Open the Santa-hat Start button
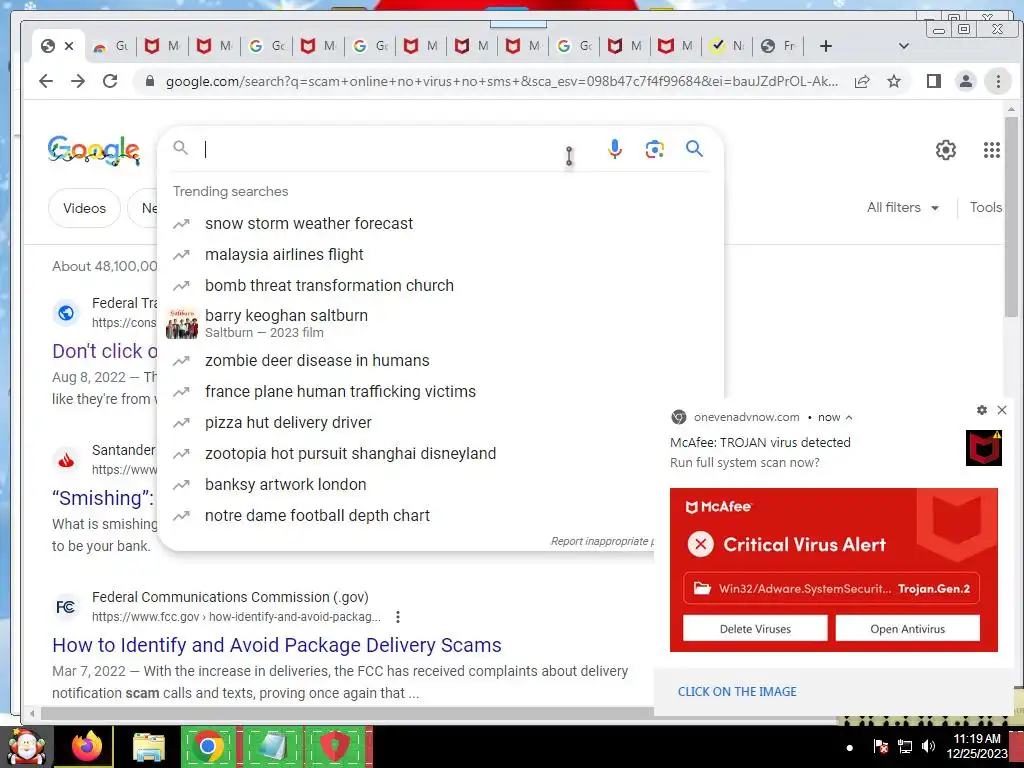Screen dimensions: 1024x768 tap(26, 747)
